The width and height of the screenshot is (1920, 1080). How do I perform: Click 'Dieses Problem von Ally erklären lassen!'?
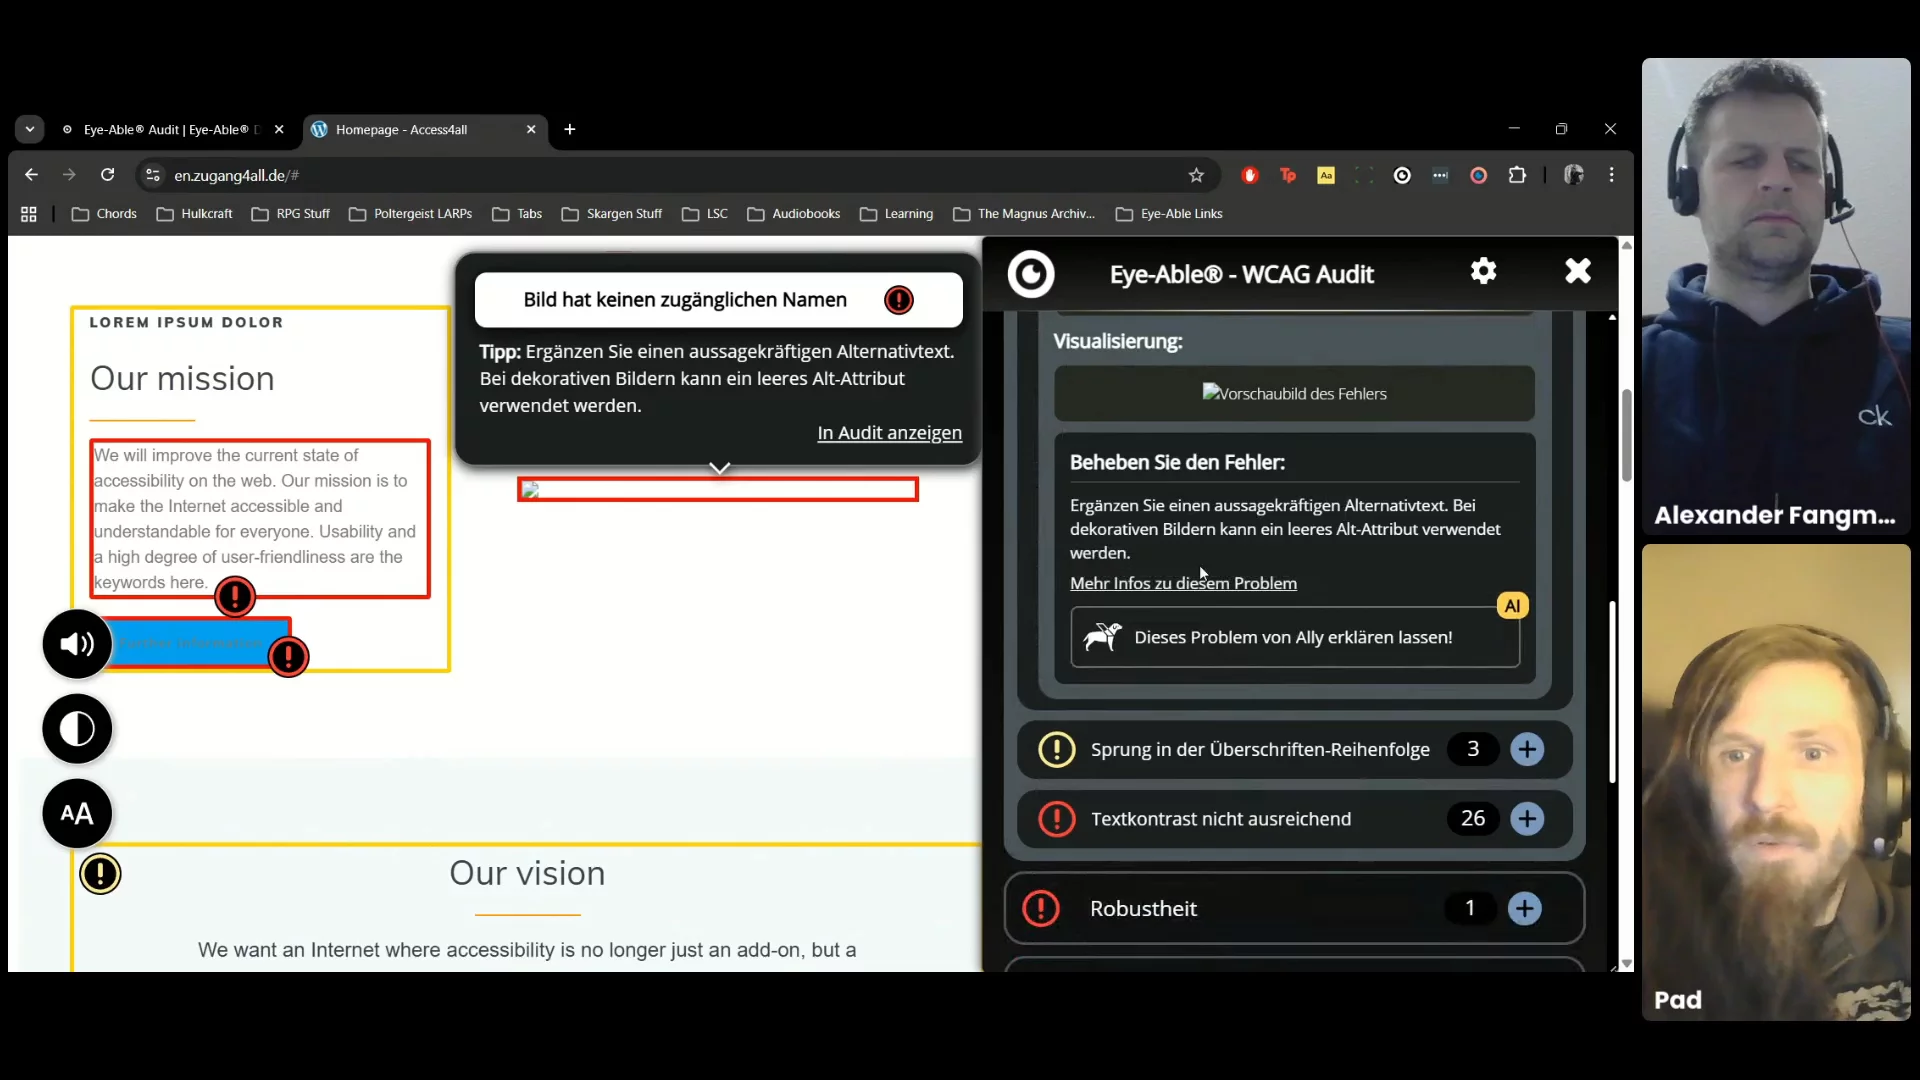click(1293, 637)
